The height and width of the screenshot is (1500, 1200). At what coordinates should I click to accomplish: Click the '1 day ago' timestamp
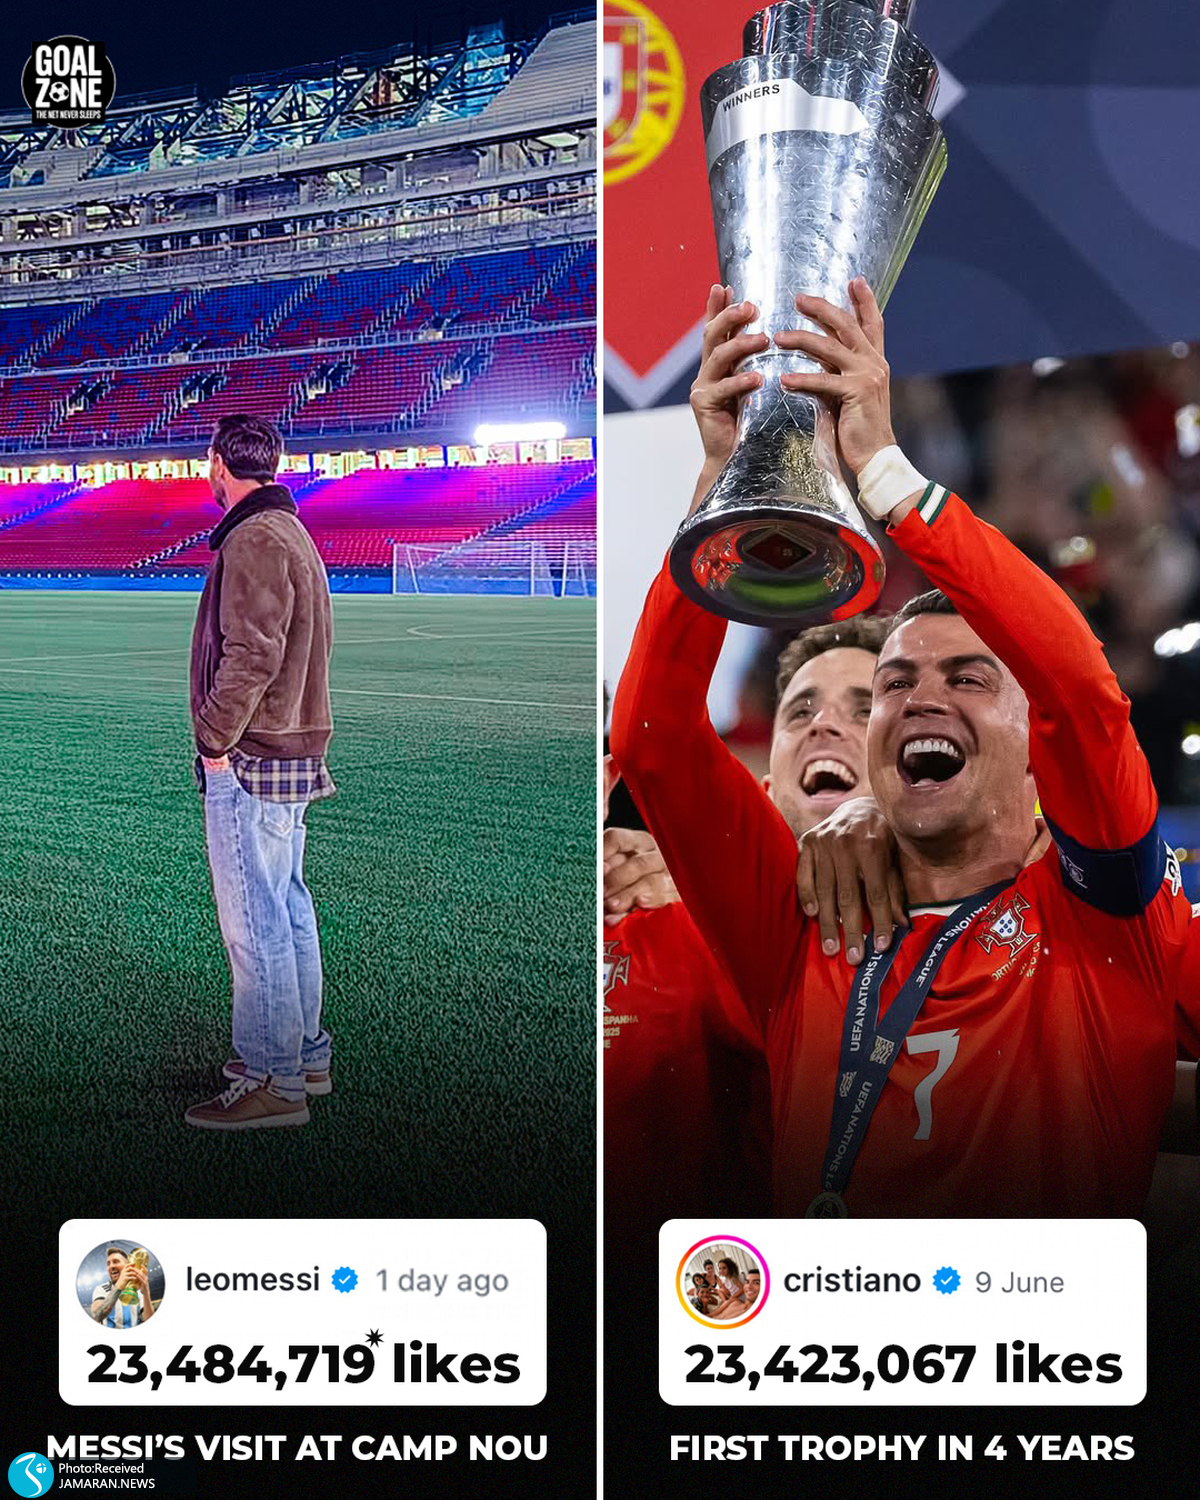coord(442,1281)
